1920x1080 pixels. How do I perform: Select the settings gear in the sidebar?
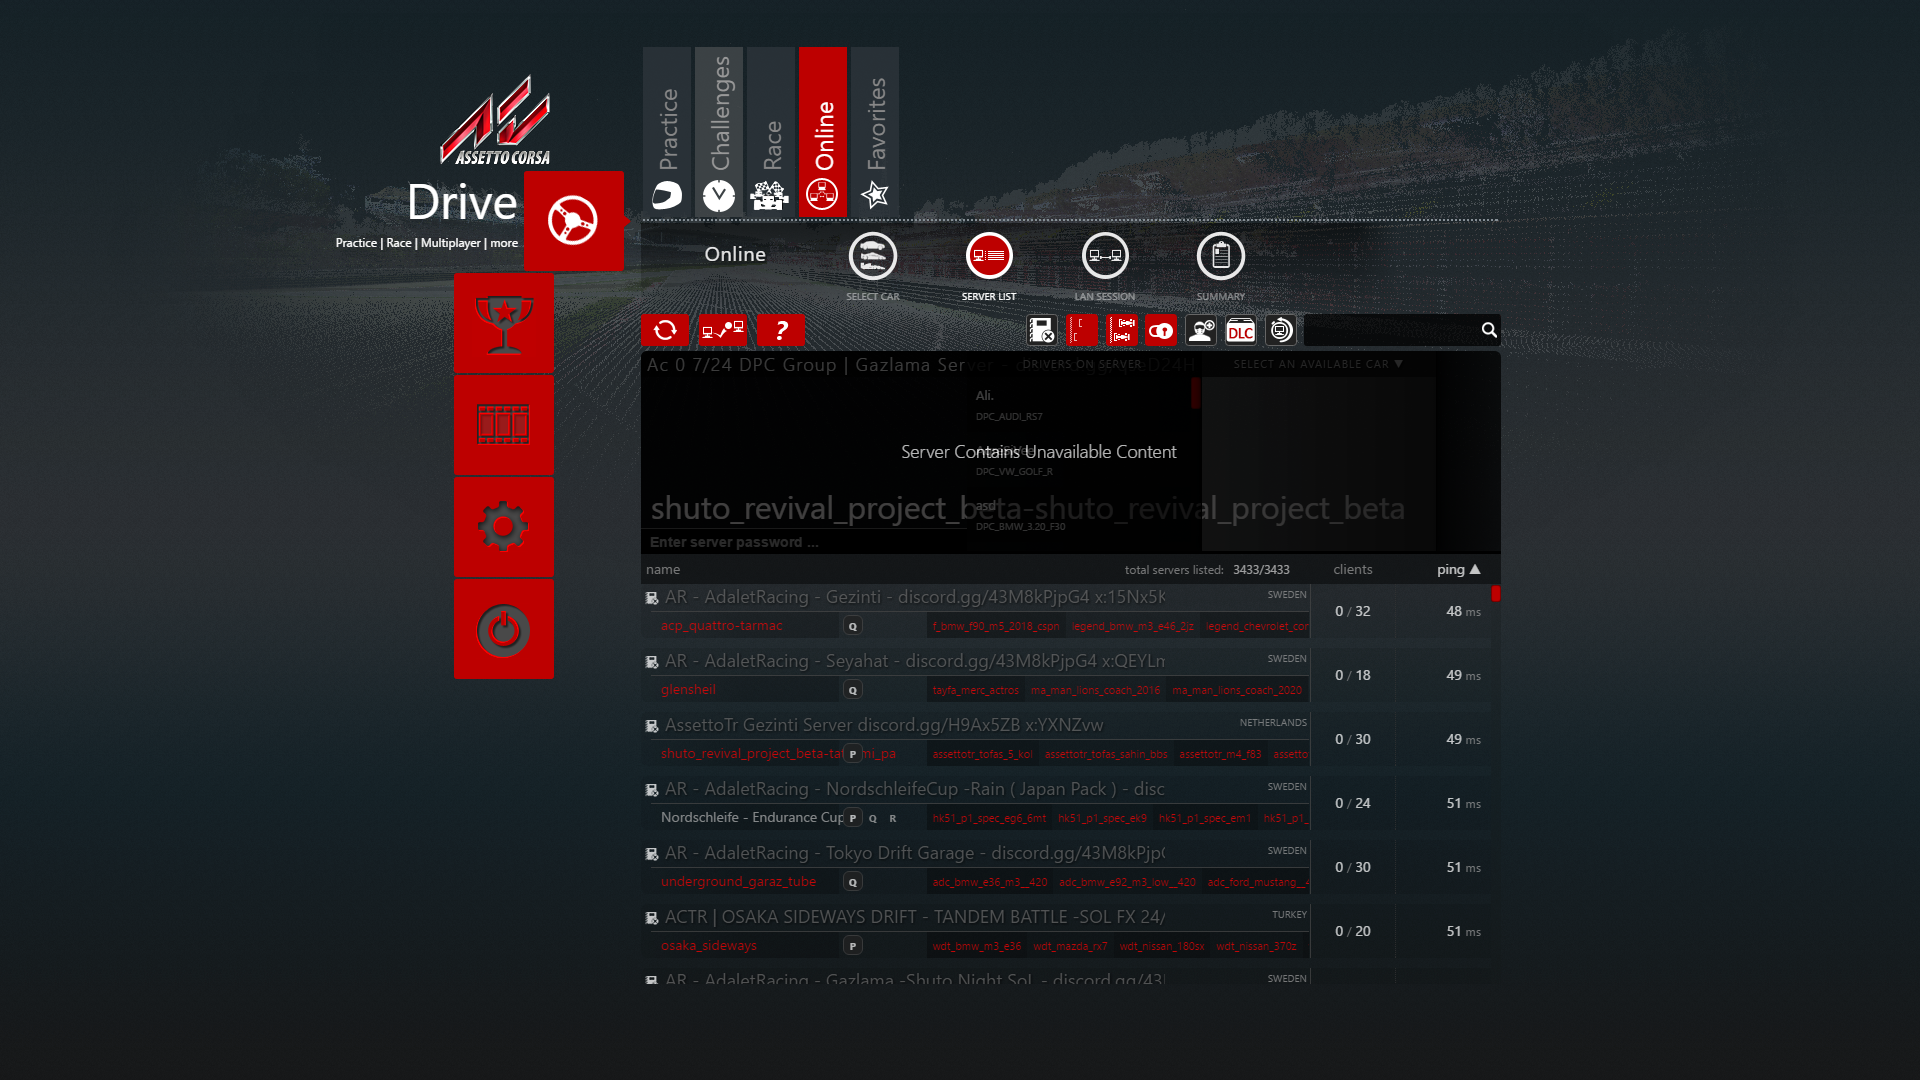(x=503, y=528)
